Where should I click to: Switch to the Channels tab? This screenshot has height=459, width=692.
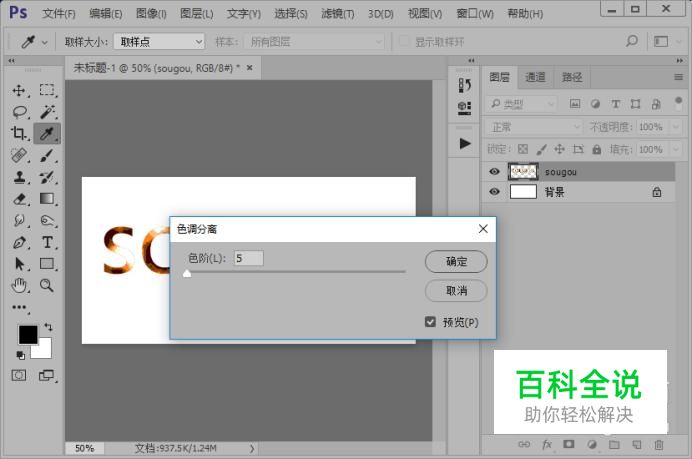(x=535, y=77)
